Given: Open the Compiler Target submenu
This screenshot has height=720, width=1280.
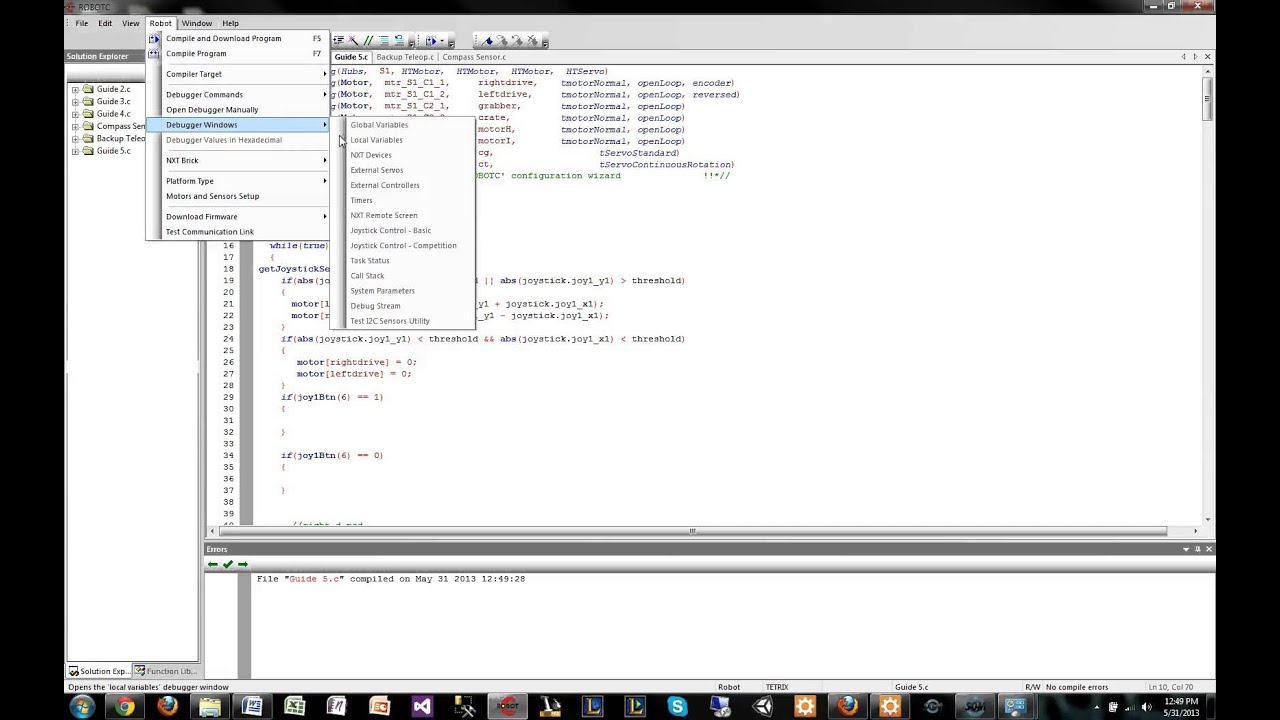Looking at the screenshot, I should 238,74.
